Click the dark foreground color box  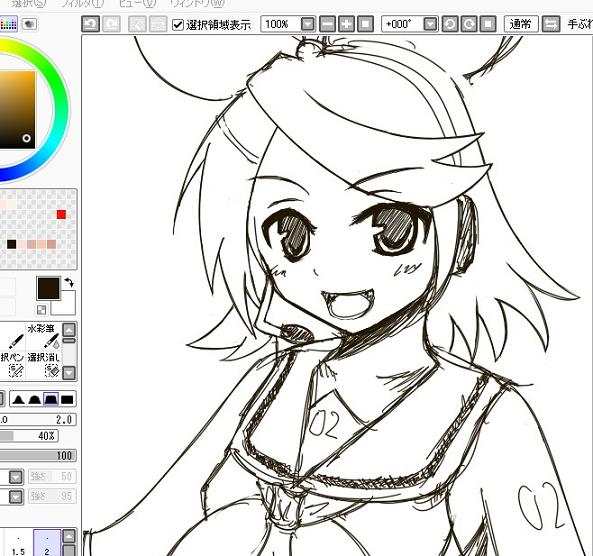(x=48, y=288)
